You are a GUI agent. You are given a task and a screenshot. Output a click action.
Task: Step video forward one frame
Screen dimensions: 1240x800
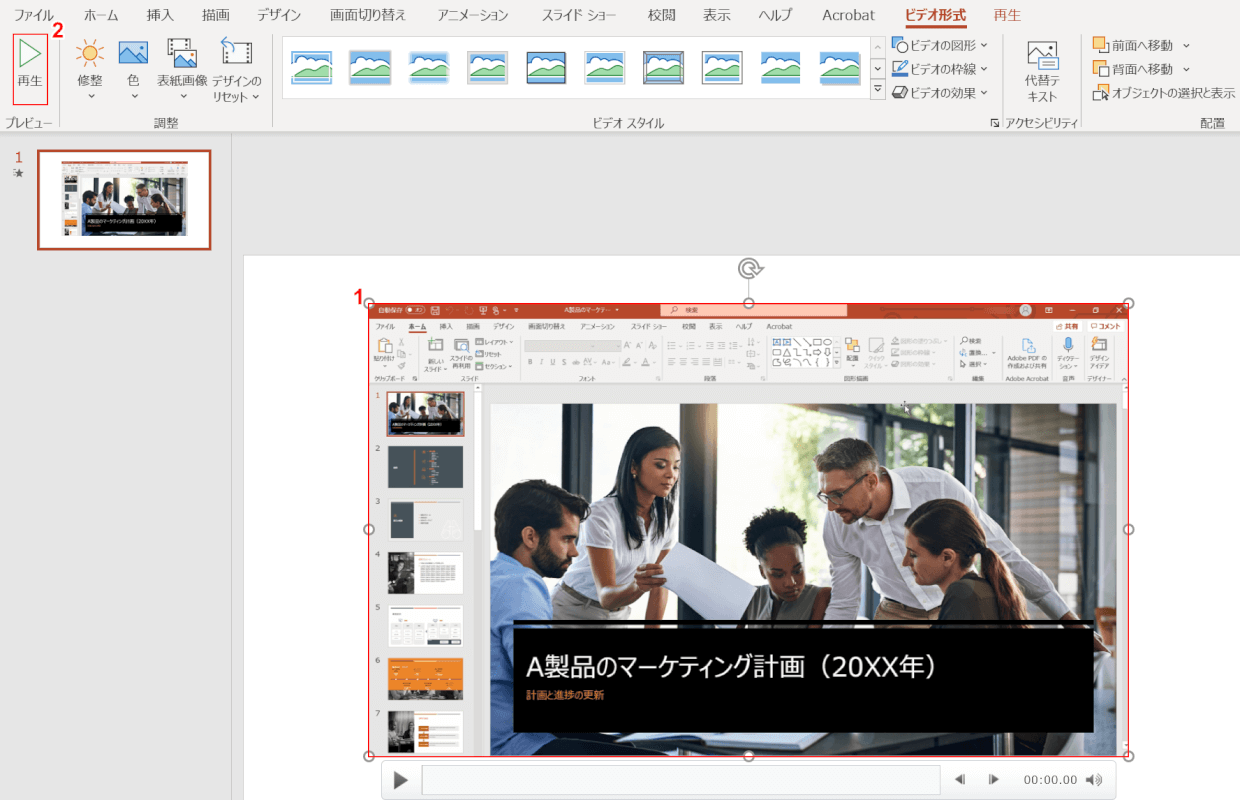point(993,780)
